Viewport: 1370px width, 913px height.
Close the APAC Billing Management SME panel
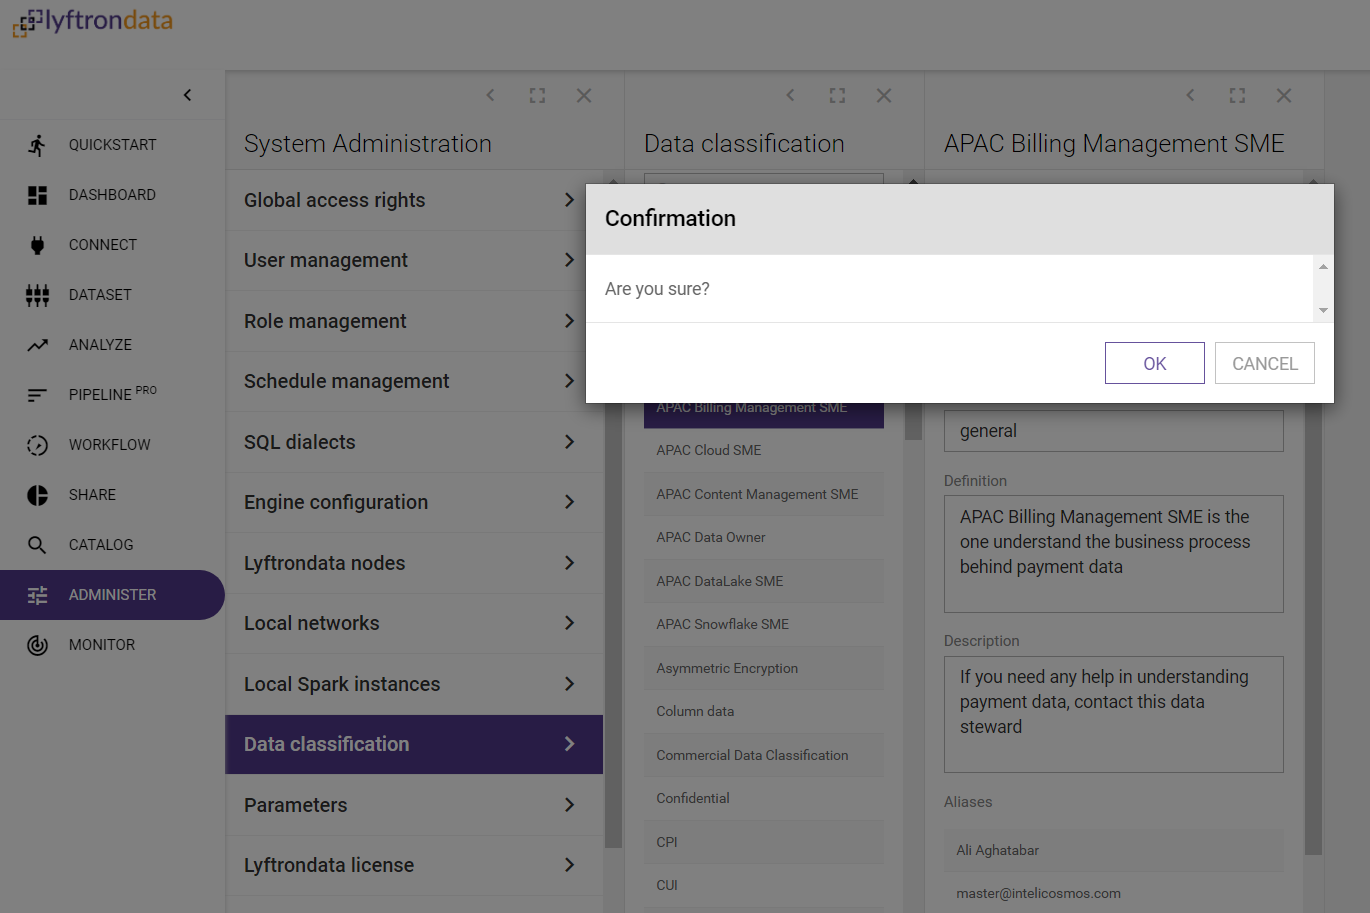click(x=1284, y=95)
